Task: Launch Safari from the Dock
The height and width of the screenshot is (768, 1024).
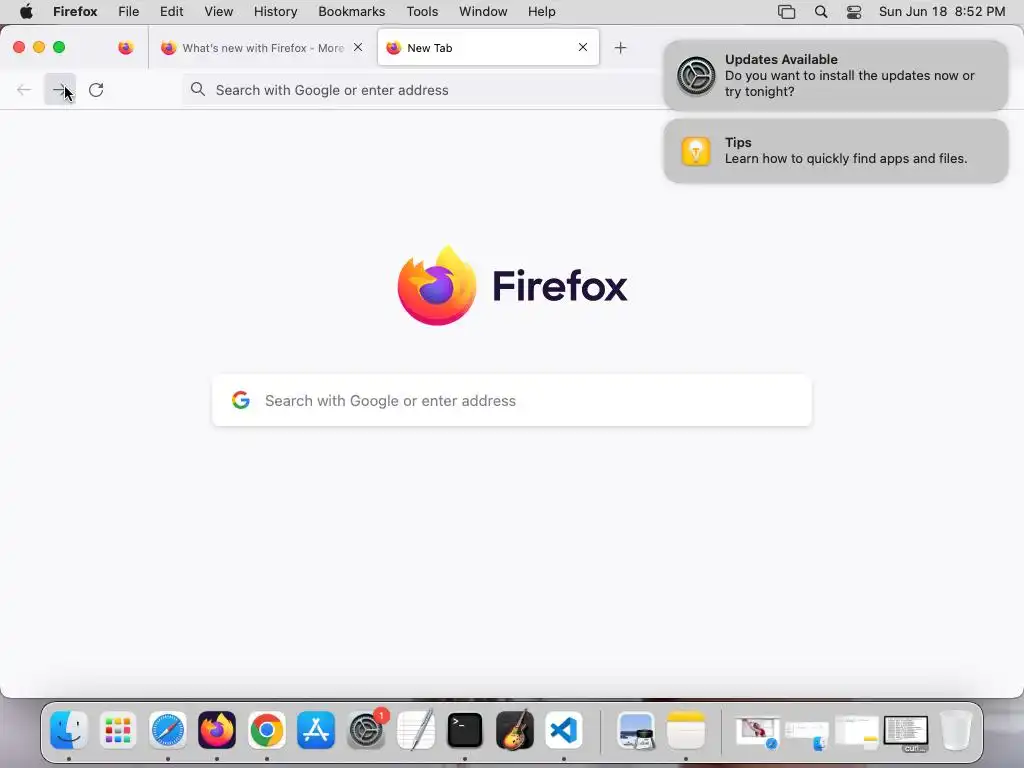Action: [x=168, y=729]
